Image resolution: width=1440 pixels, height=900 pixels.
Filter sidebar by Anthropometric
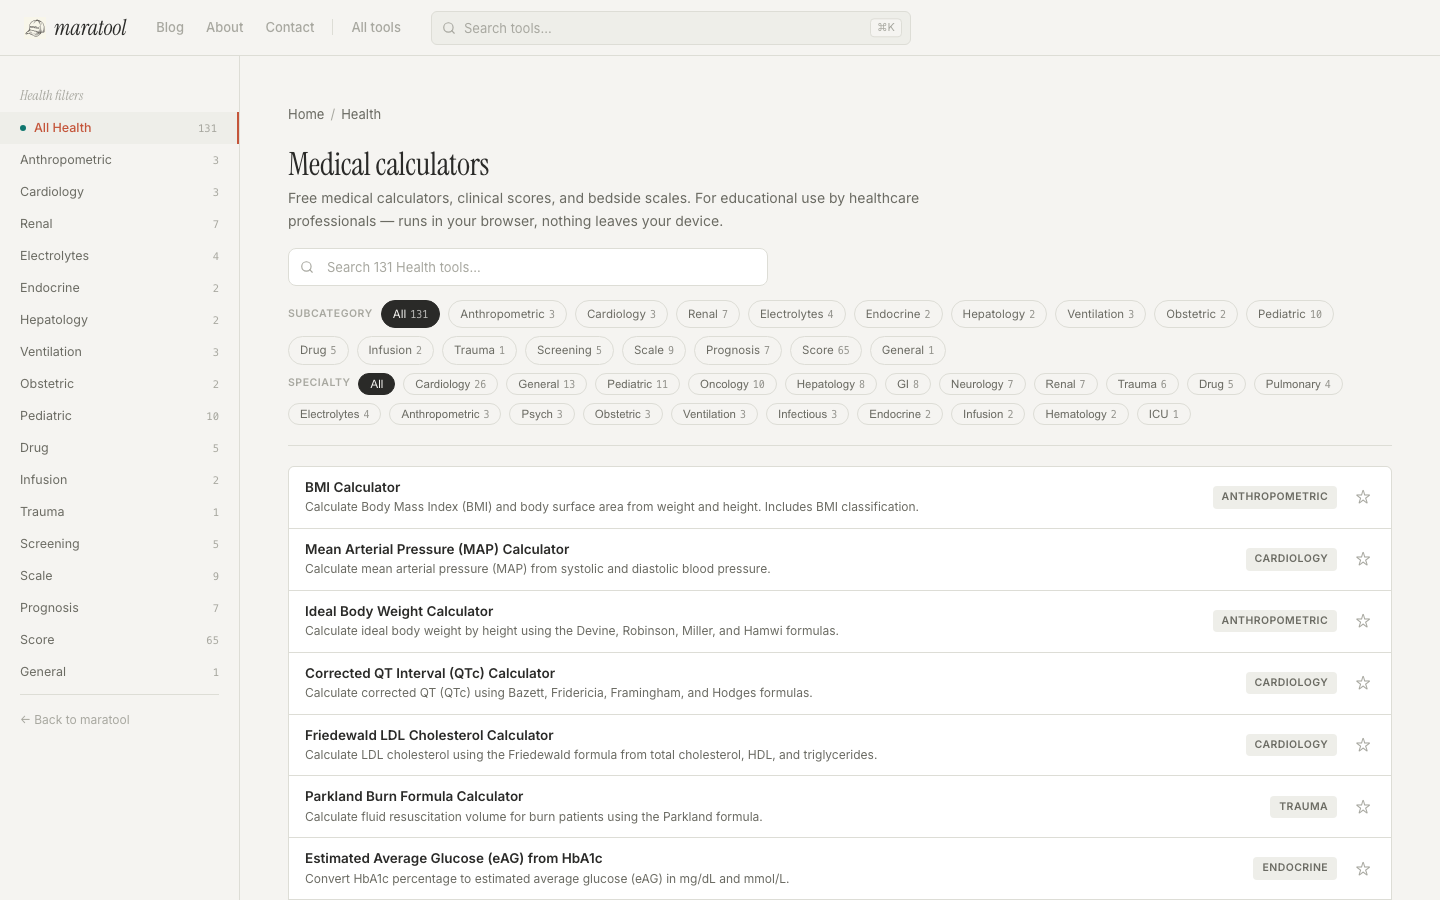[119, 160]
